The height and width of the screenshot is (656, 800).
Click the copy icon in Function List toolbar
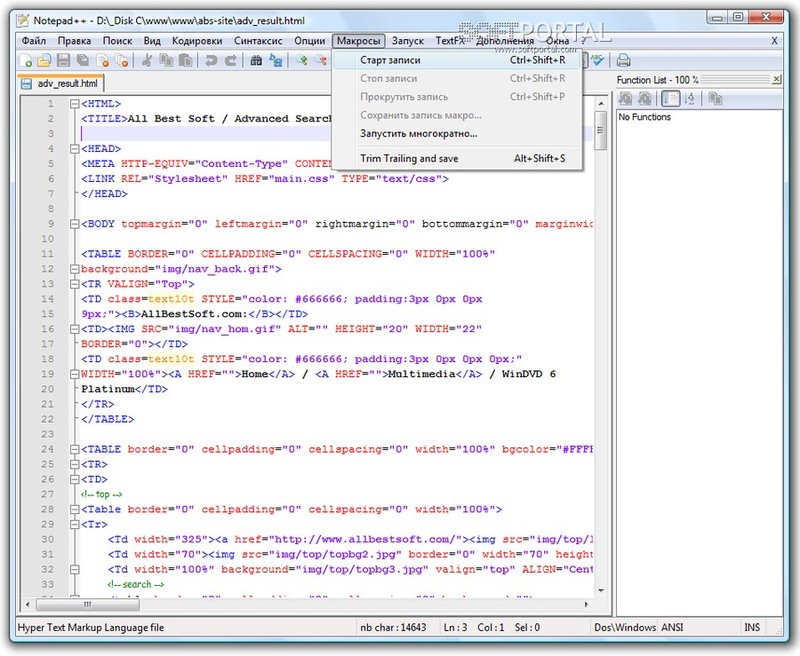(715, 98)
